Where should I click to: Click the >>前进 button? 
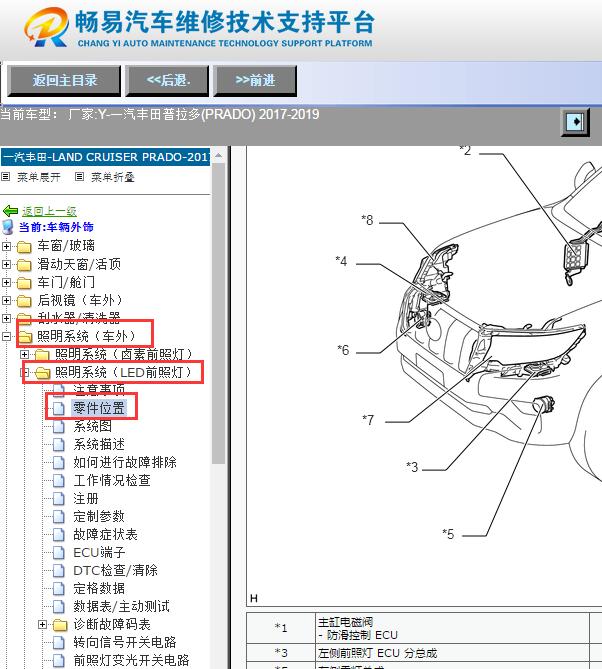pyautogui.click(x=255, y=80)
